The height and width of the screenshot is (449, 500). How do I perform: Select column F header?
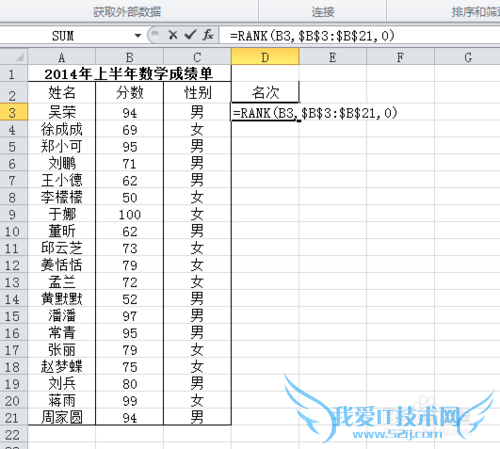pyautogui.click(x=401, y=57)
